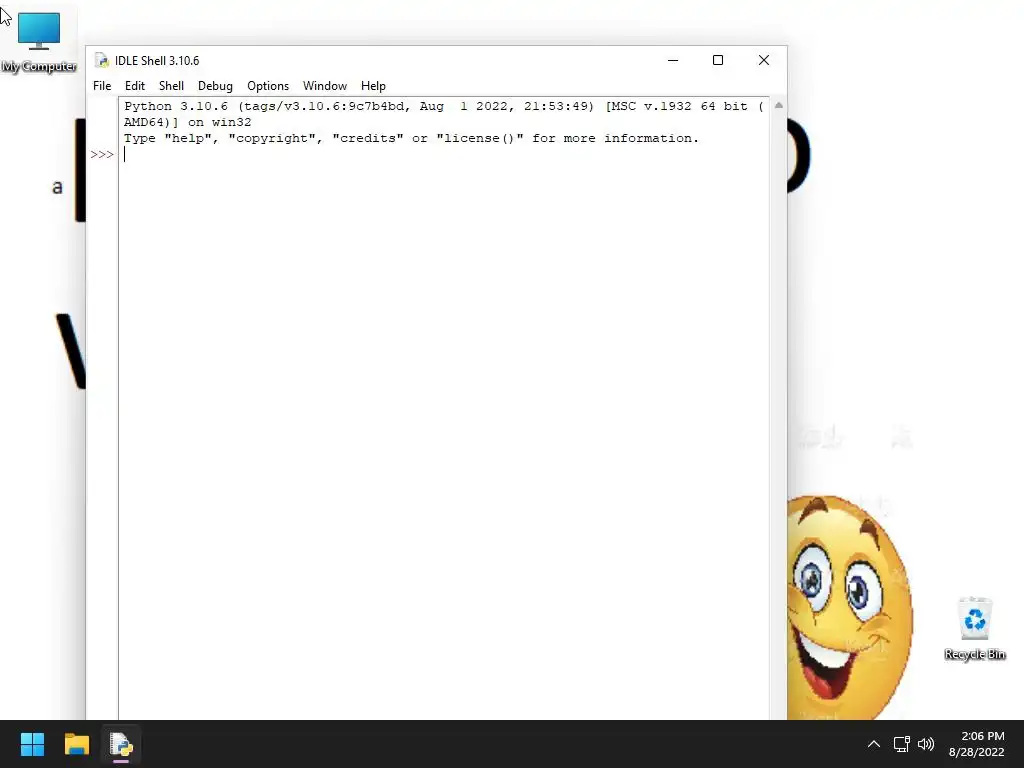1024x768 pixels.
Task: Open the taskbar clock and date
Action: tap(976, 744)
